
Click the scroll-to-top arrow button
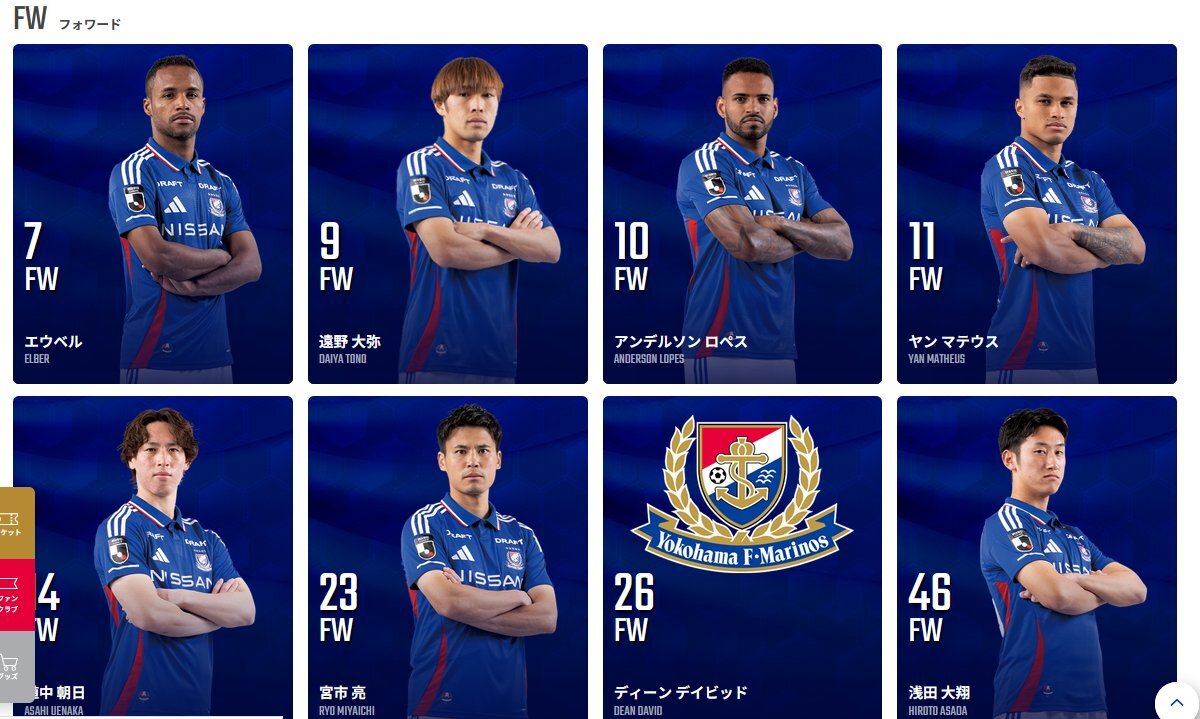tap(1177, 702)
